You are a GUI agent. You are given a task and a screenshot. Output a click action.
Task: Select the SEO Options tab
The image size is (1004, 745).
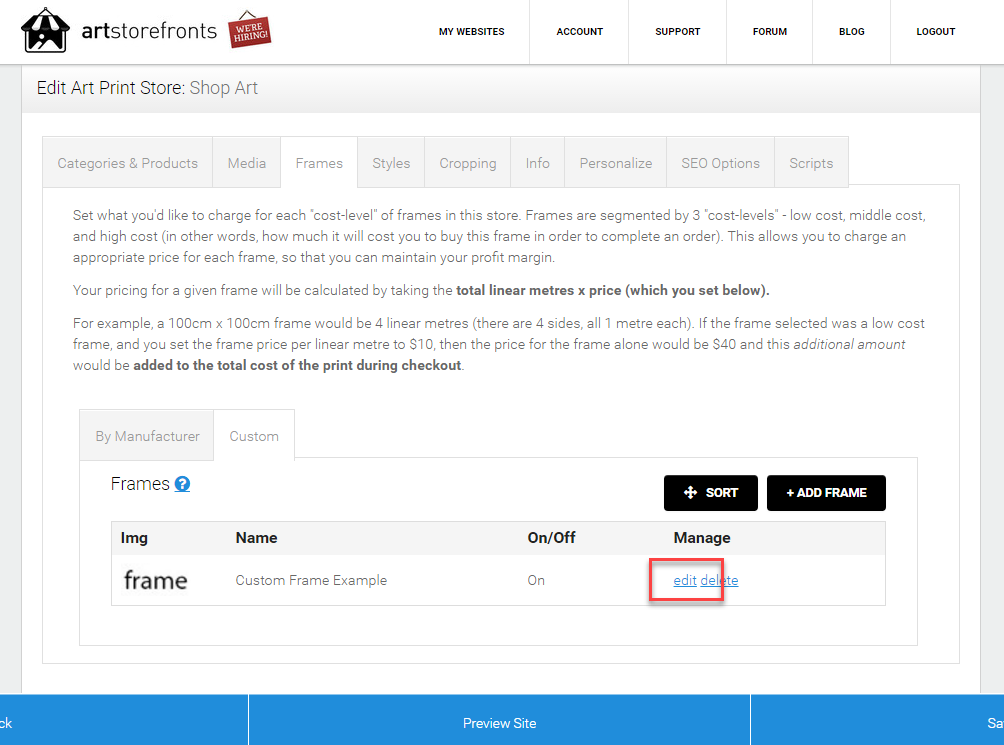tap(720, 163)
